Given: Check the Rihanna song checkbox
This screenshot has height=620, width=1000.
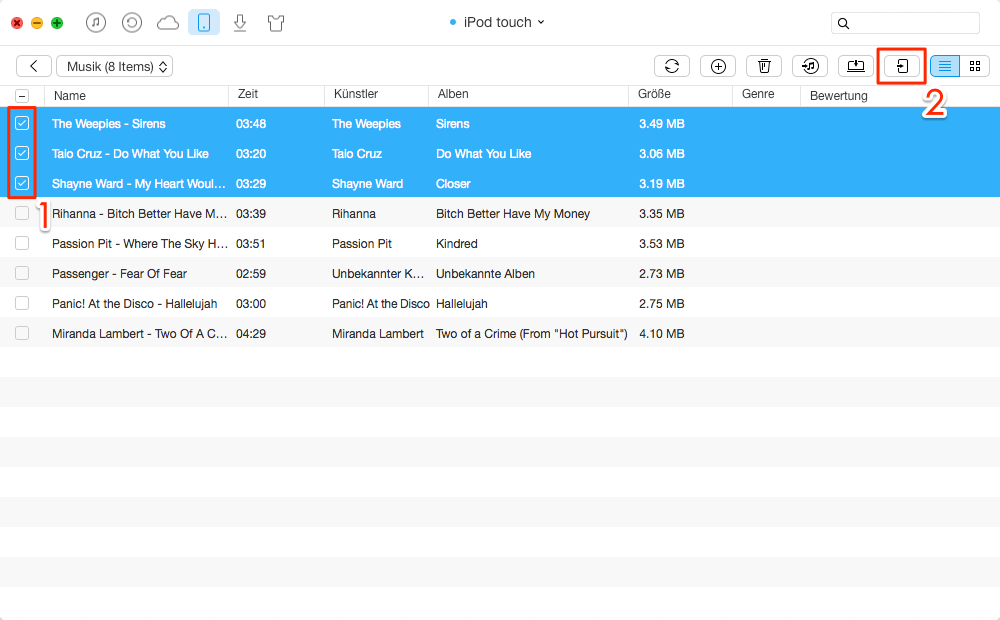Looking at the screenshot, I should [22, 213].
